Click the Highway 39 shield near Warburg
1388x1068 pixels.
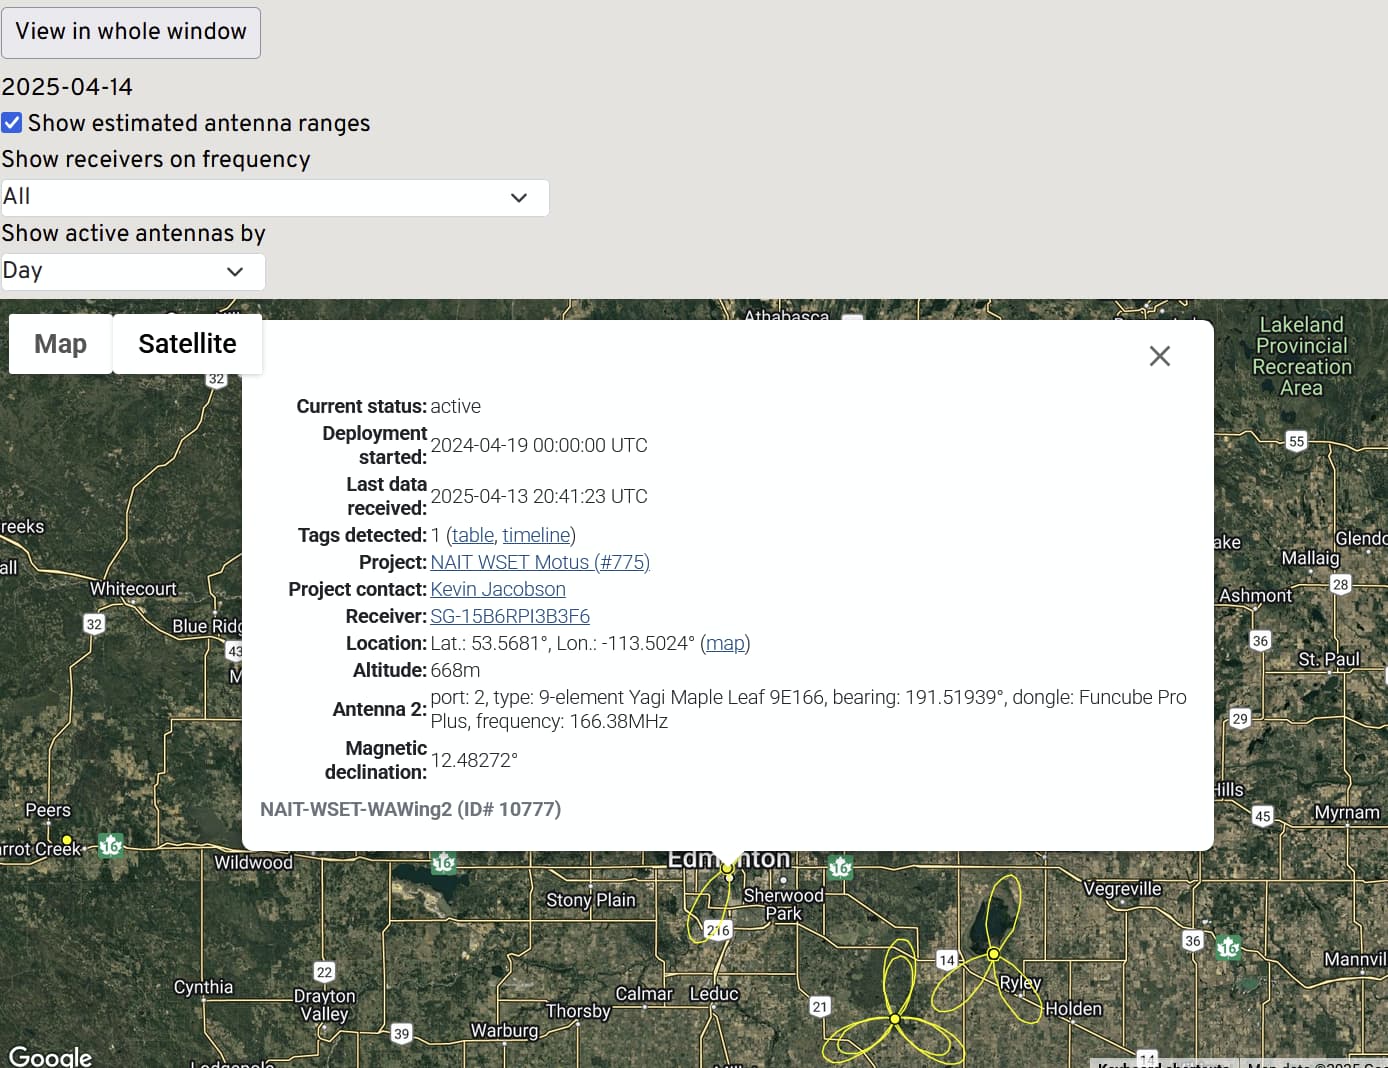(x=401, y=1033)
